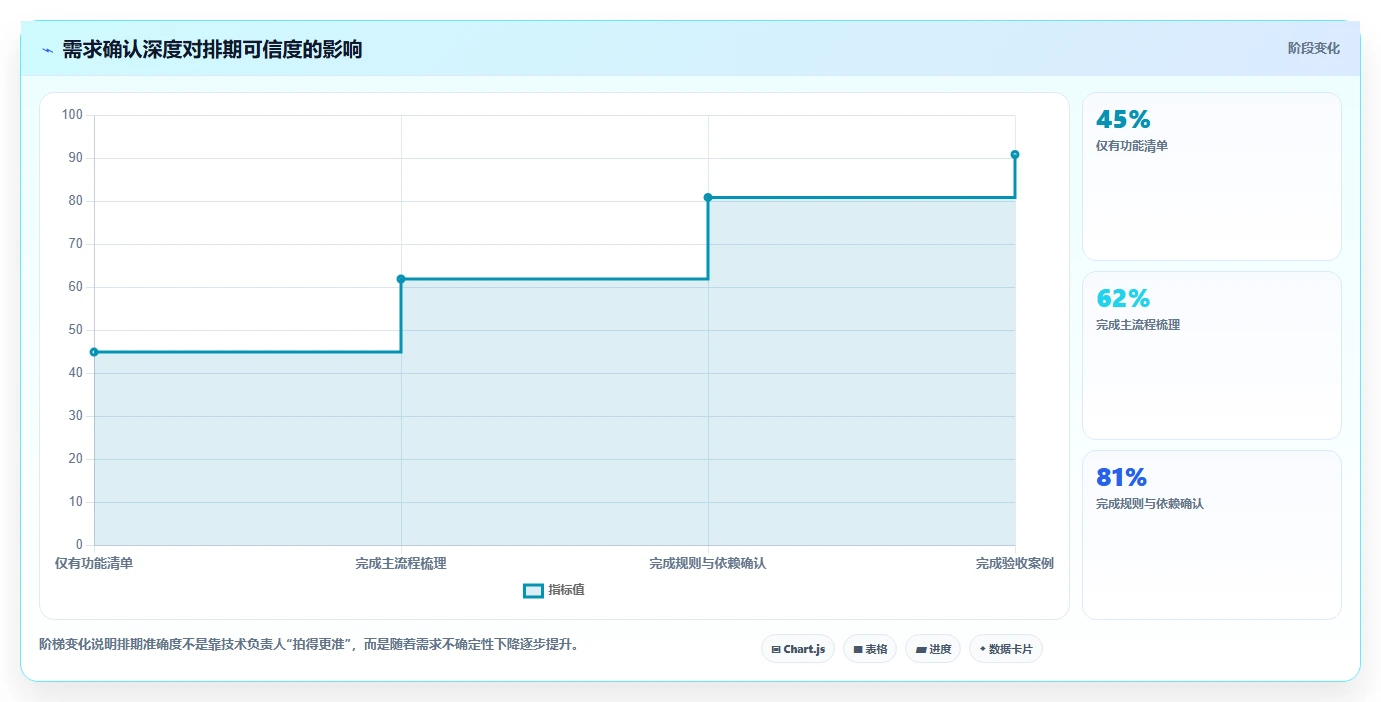Viewport: 1381px width, 702px height.
Task: Click the y-axis label 50
Action: [x=76, y=330]
